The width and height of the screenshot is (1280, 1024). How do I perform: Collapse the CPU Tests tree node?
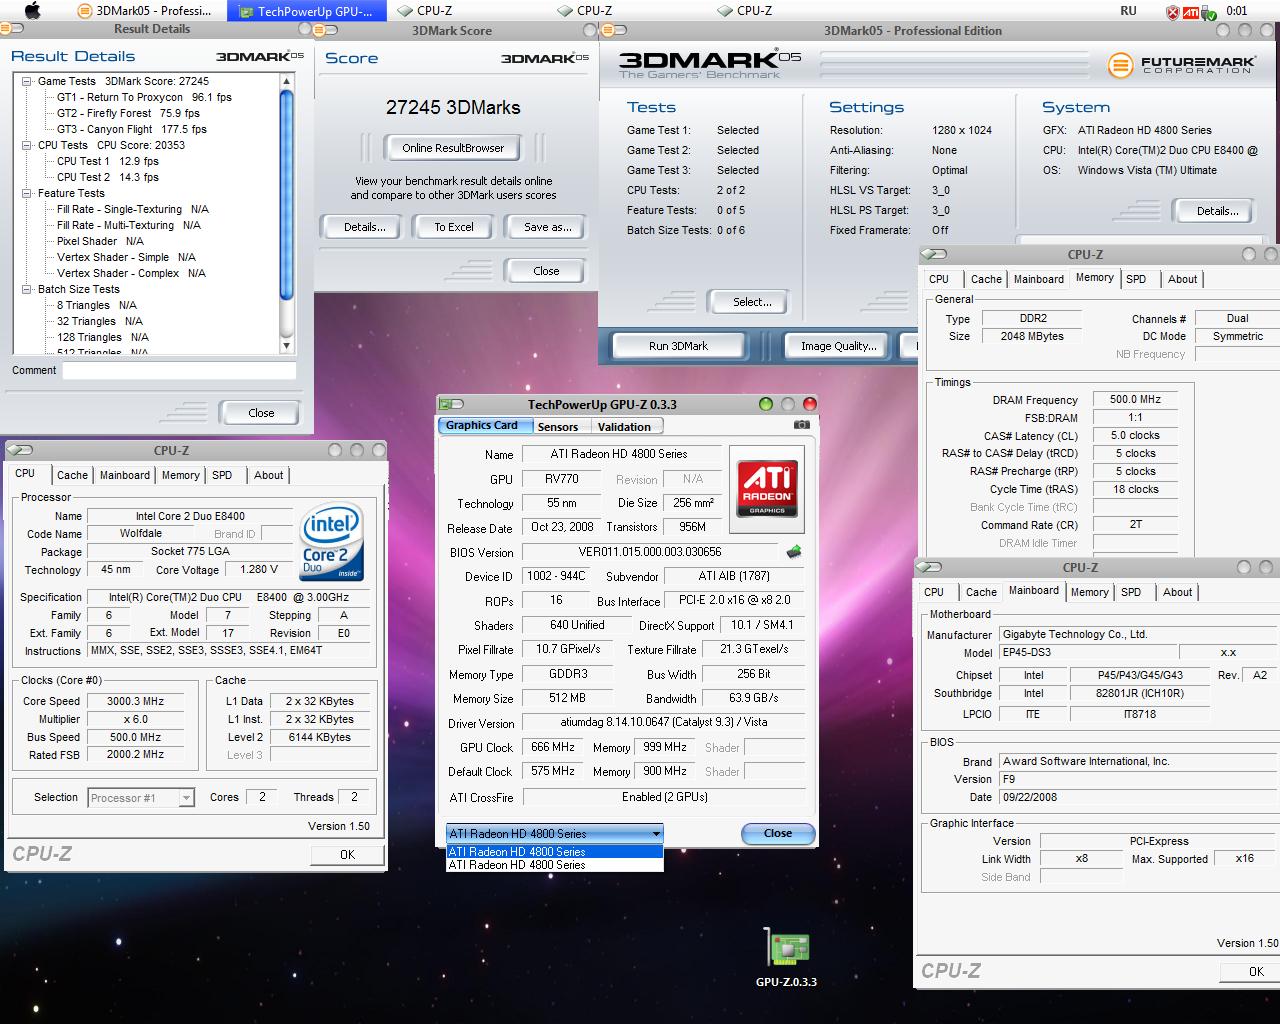pos(27,145)
